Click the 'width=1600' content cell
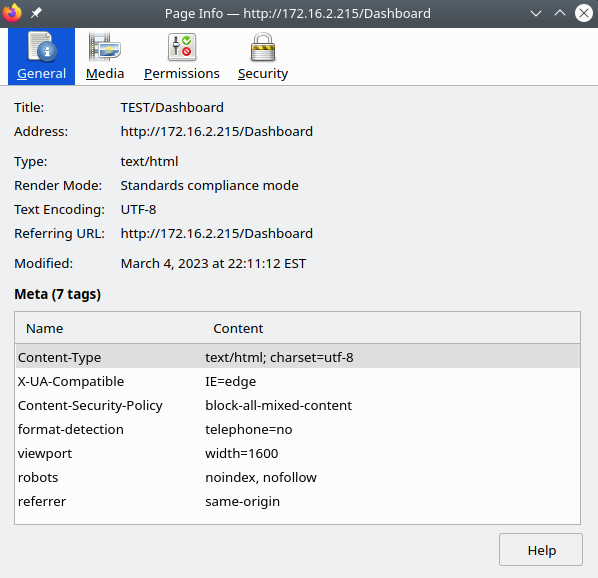 click(x=242, y=453)
